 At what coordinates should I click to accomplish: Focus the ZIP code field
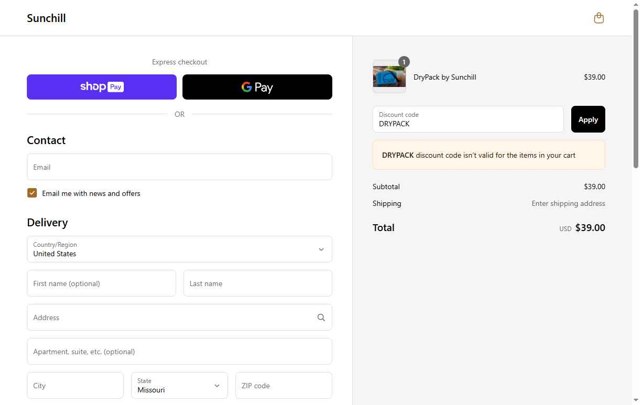[x=284, y=385]
